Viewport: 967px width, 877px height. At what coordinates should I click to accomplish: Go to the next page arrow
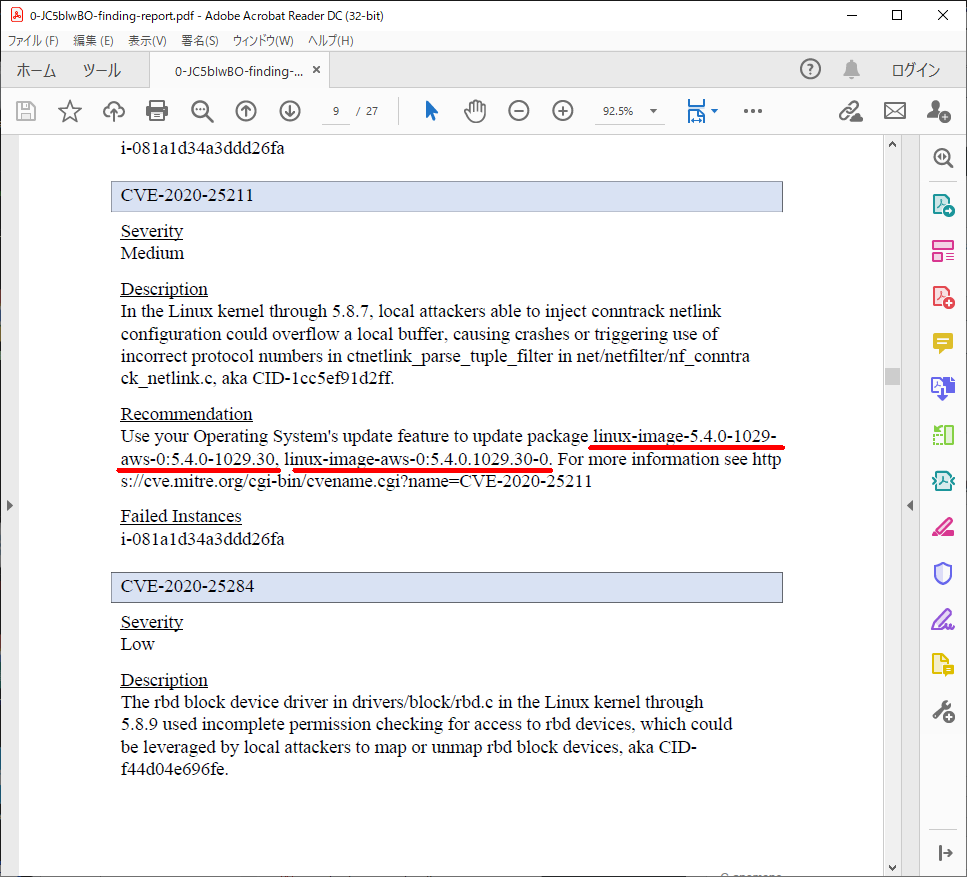tap(290, 111)
